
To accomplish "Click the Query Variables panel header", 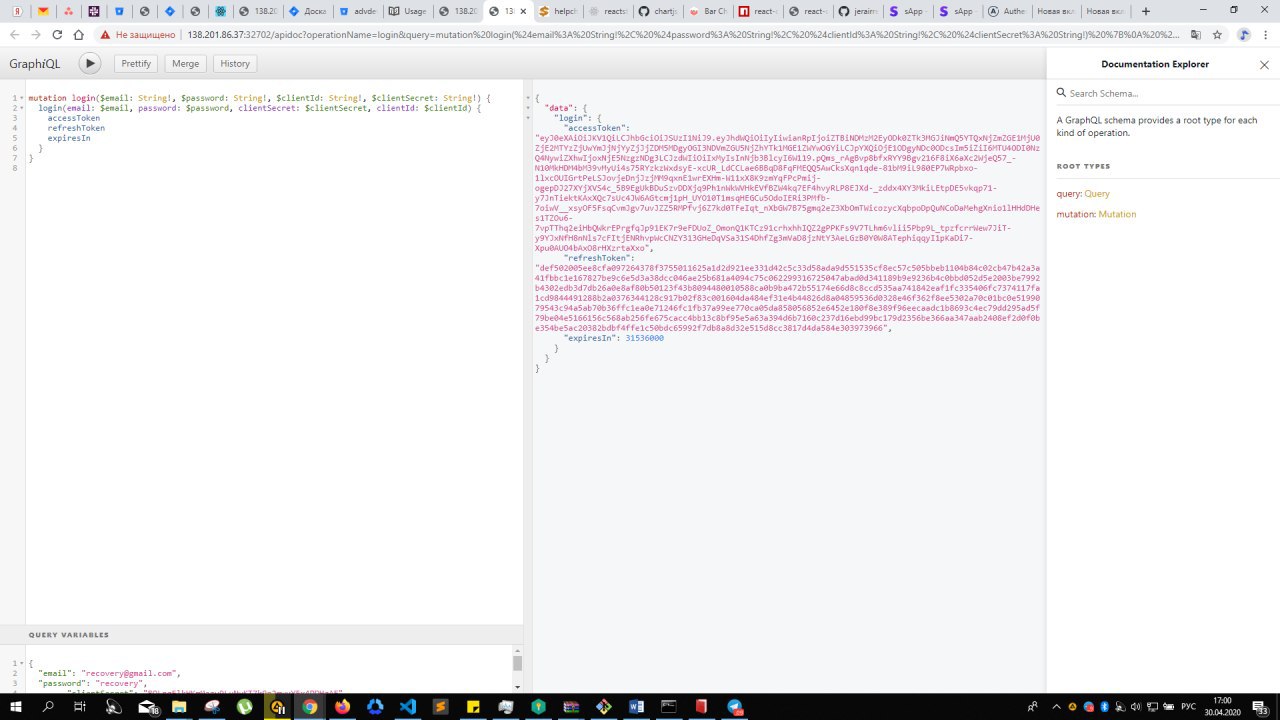I will [261, 635].
